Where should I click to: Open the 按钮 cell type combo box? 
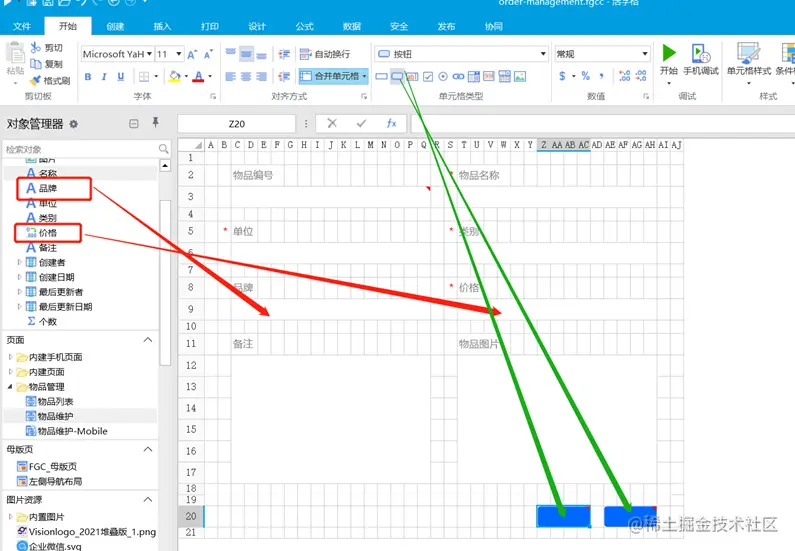point(461,54)
